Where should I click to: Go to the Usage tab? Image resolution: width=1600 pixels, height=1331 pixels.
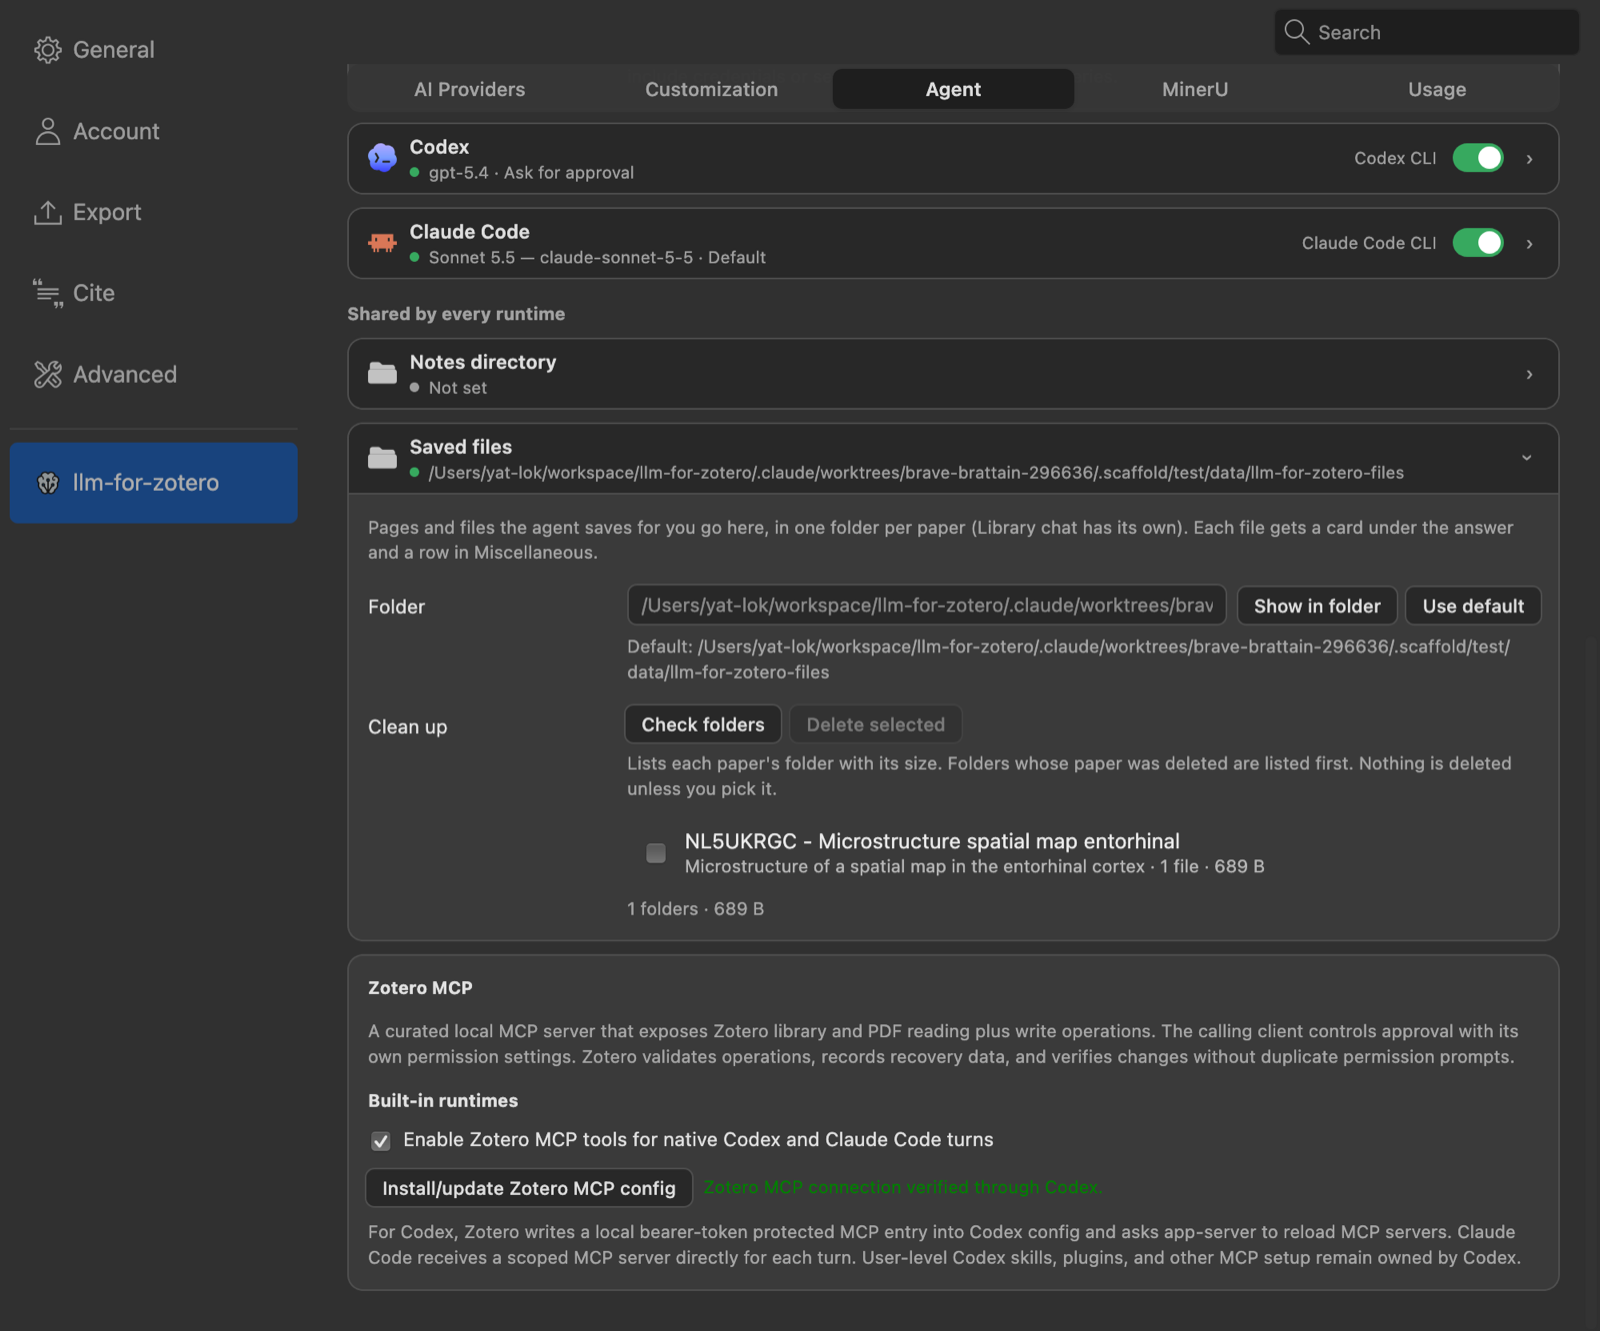[1437, 89]
